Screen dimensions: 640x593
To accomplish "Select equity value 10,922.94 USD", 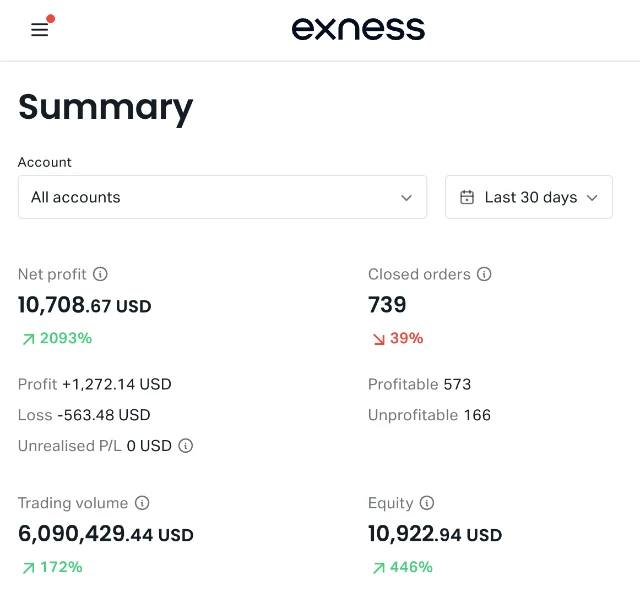I will pyautogui.click(x=435, y=534).
